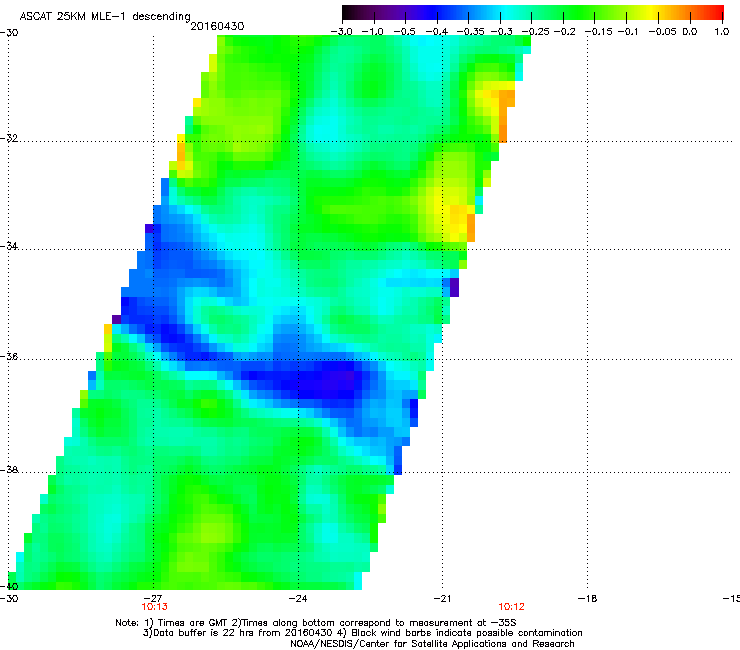The image size is (740, 650).
Task: Click the black end of the color scale
Action: (x=347, y=12)
